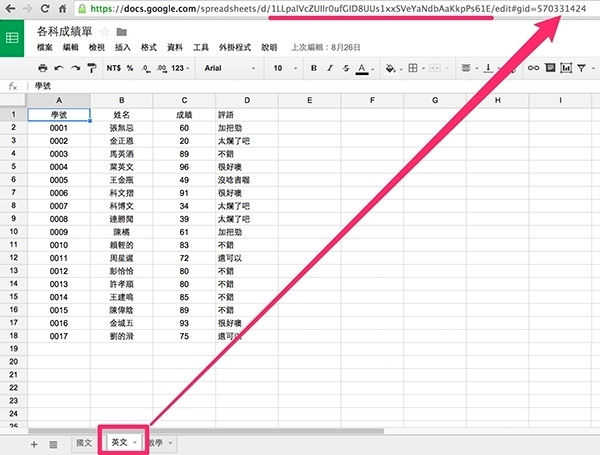Decrease decimal places
The width and height of the screenshot is (600, 455).
point(146,68)
